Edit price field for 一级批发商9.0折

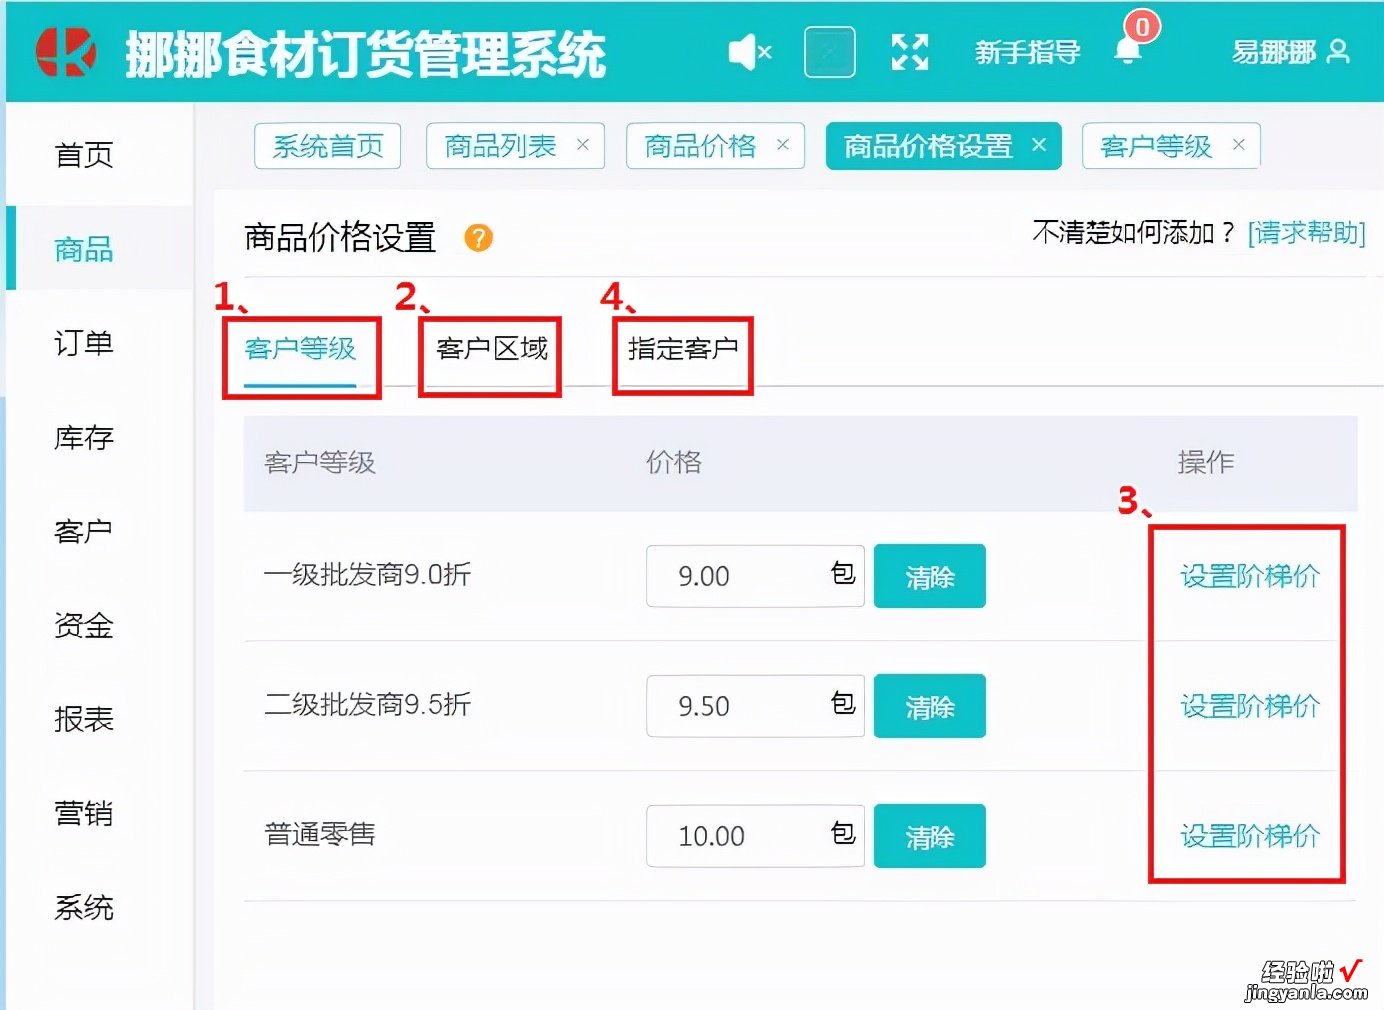pos(755,576)
